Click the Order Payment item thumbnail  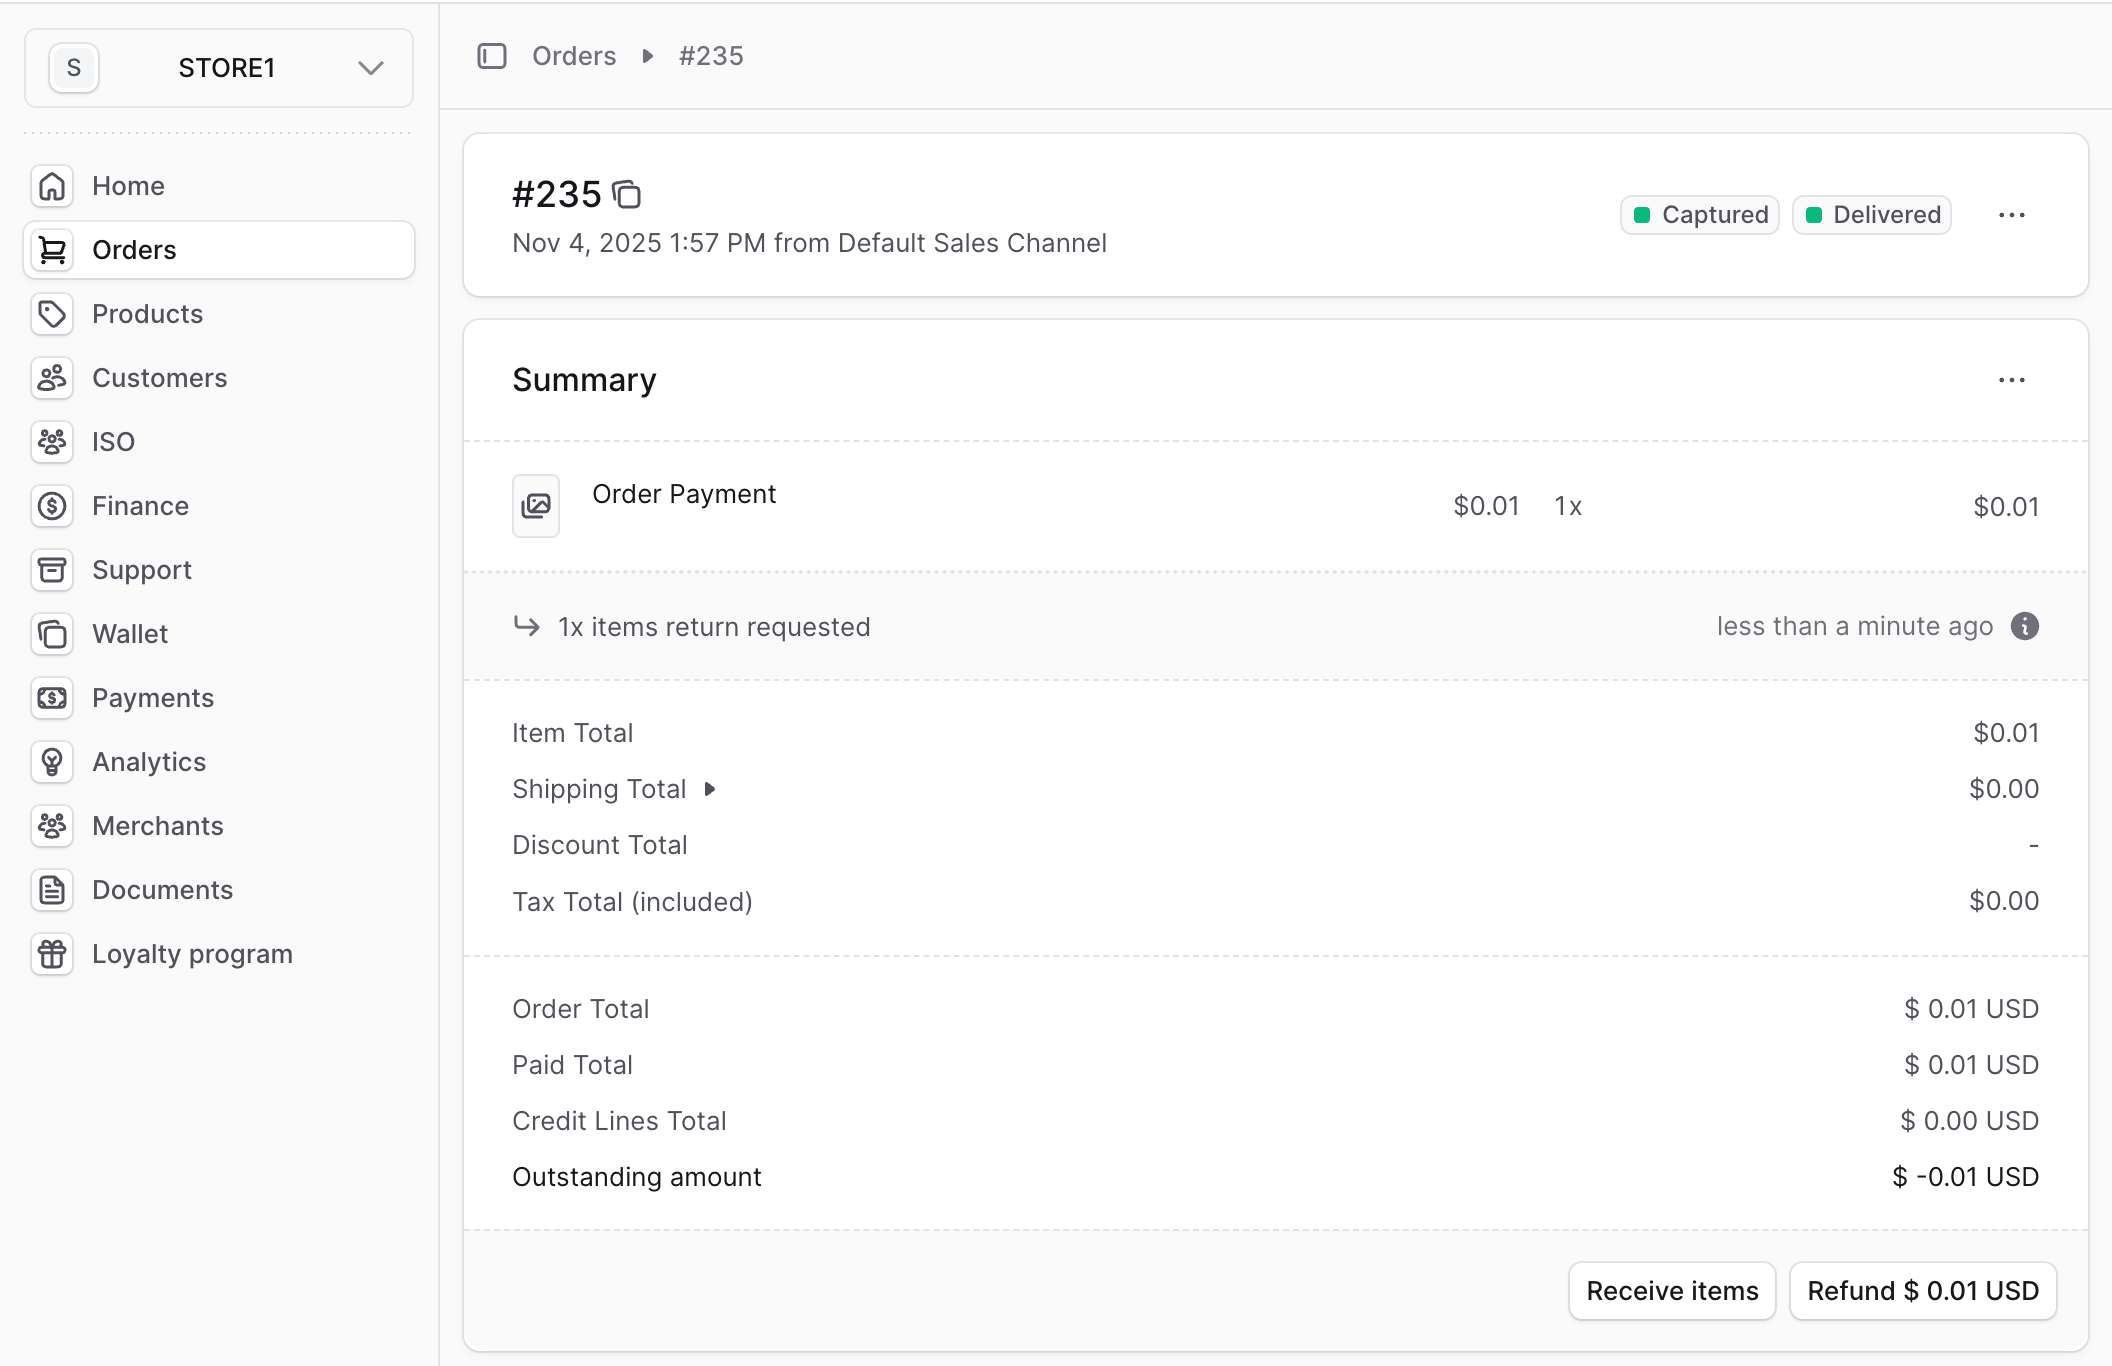(536, 506)
